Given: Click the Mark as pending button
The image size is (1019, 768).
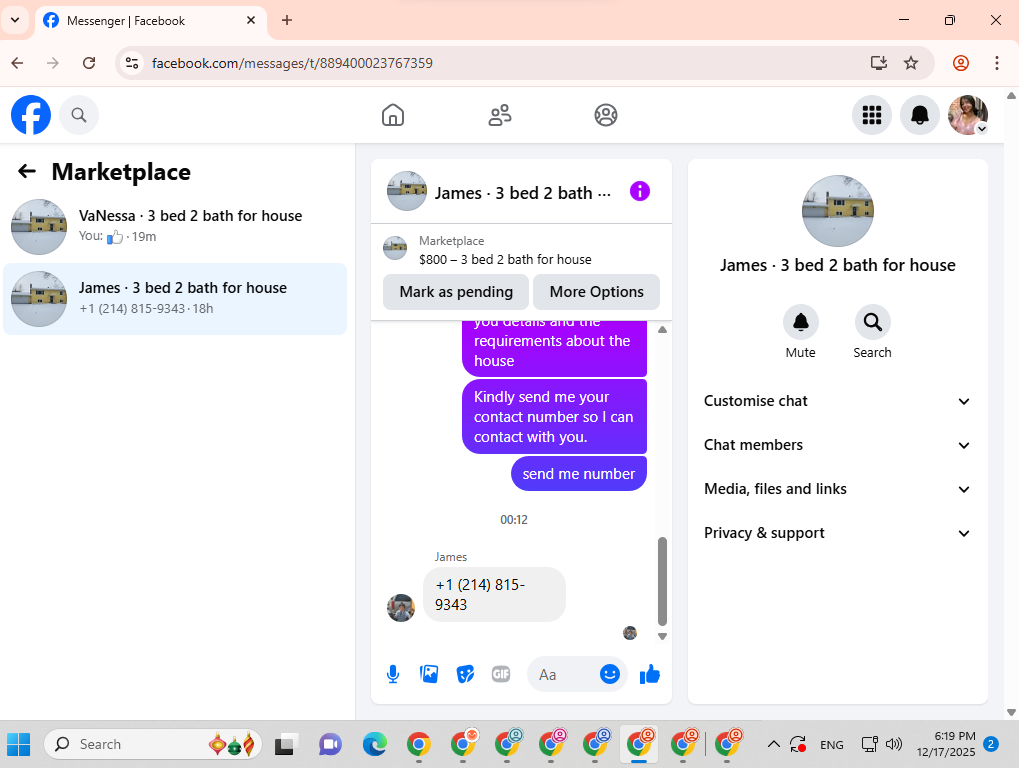Looking at the screenshot, I should pos(456,292).
